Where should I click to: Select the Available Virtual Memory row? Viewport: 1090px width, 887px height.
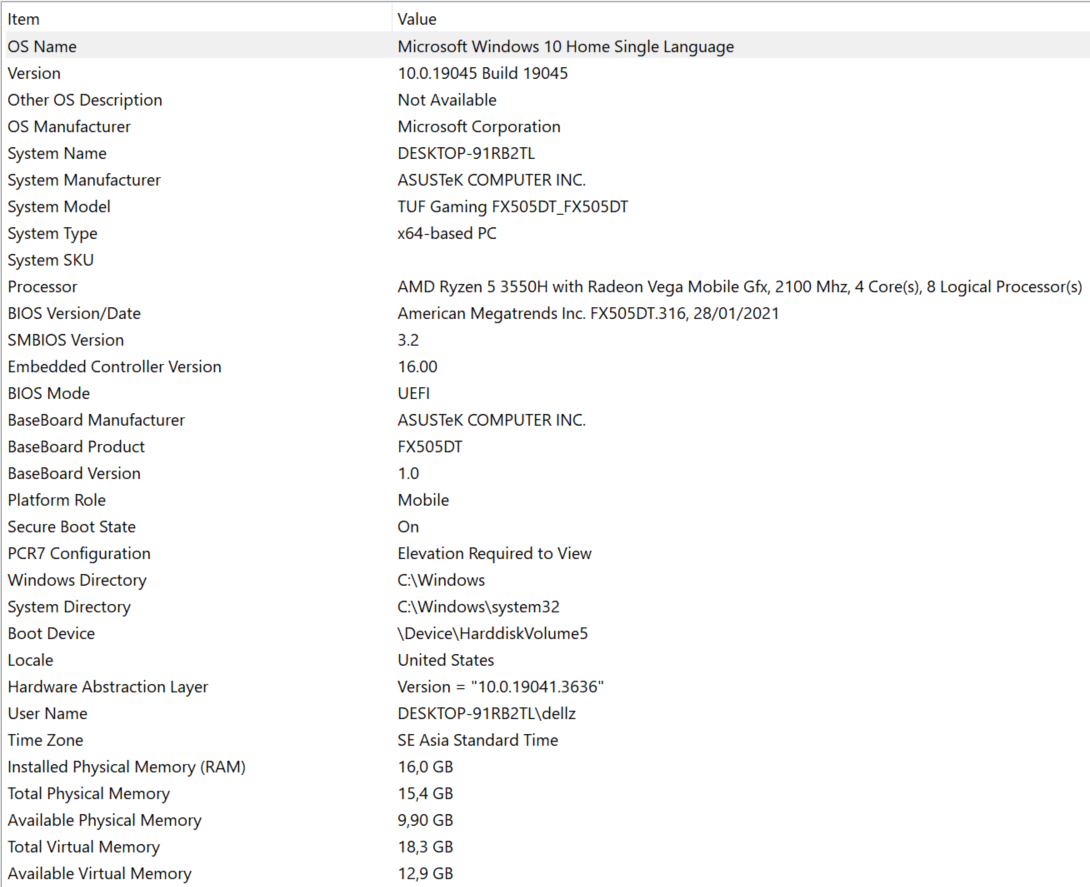[200, 873]
